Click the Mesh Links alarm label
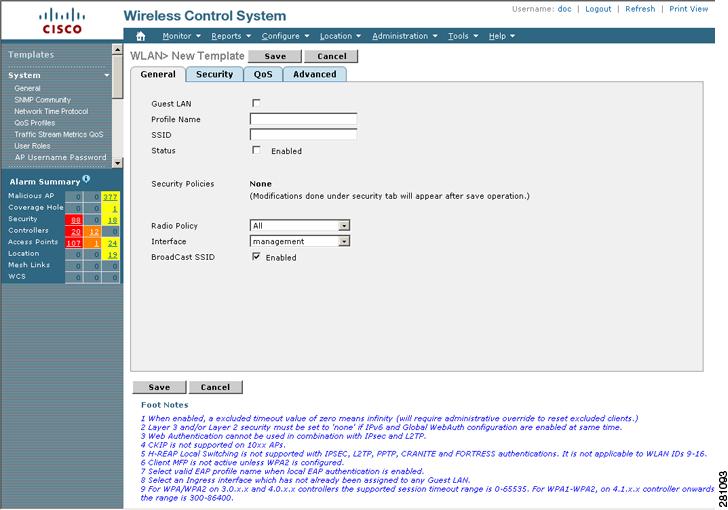This screenshot has width=728, height=510. (x=28, y=265)
